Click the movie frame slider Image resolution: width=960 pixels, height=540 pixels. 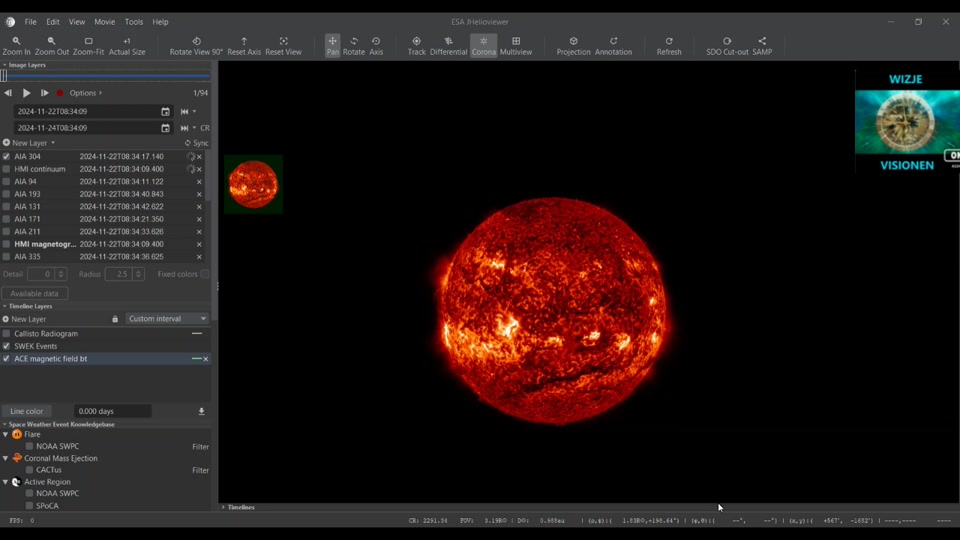pos(106,75)
